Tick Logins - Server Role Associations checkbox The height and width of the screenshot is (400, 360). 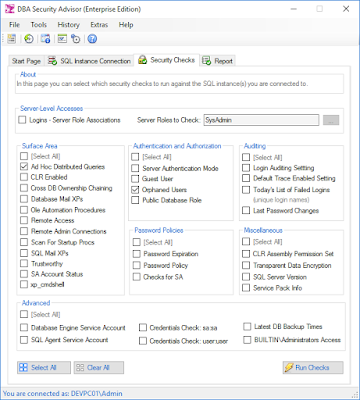tap(22, 120)
